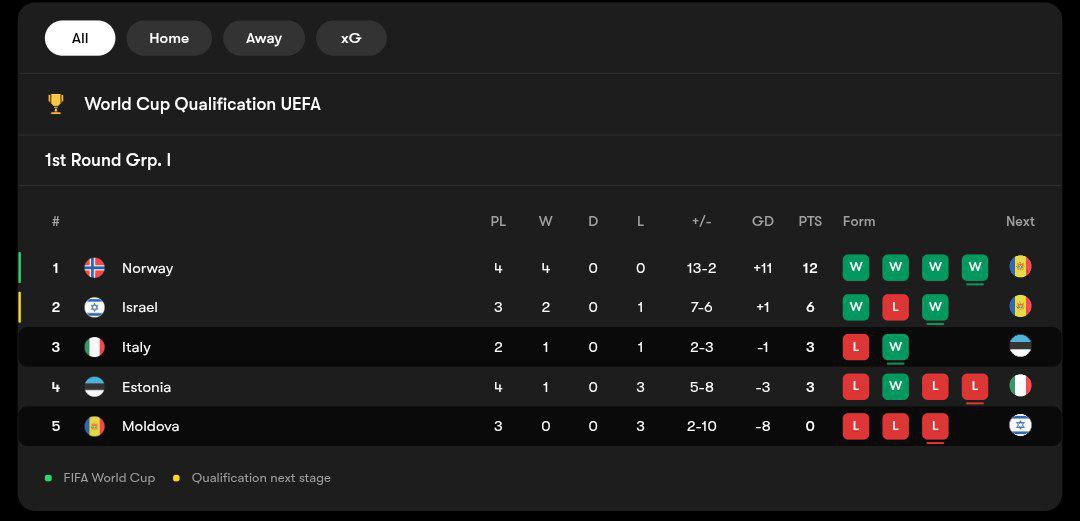This screenshot has width=1080, height=521.
Task: Click Moldova's flag icon in team column
Action: pyautogui.click(x=94, y=426)
